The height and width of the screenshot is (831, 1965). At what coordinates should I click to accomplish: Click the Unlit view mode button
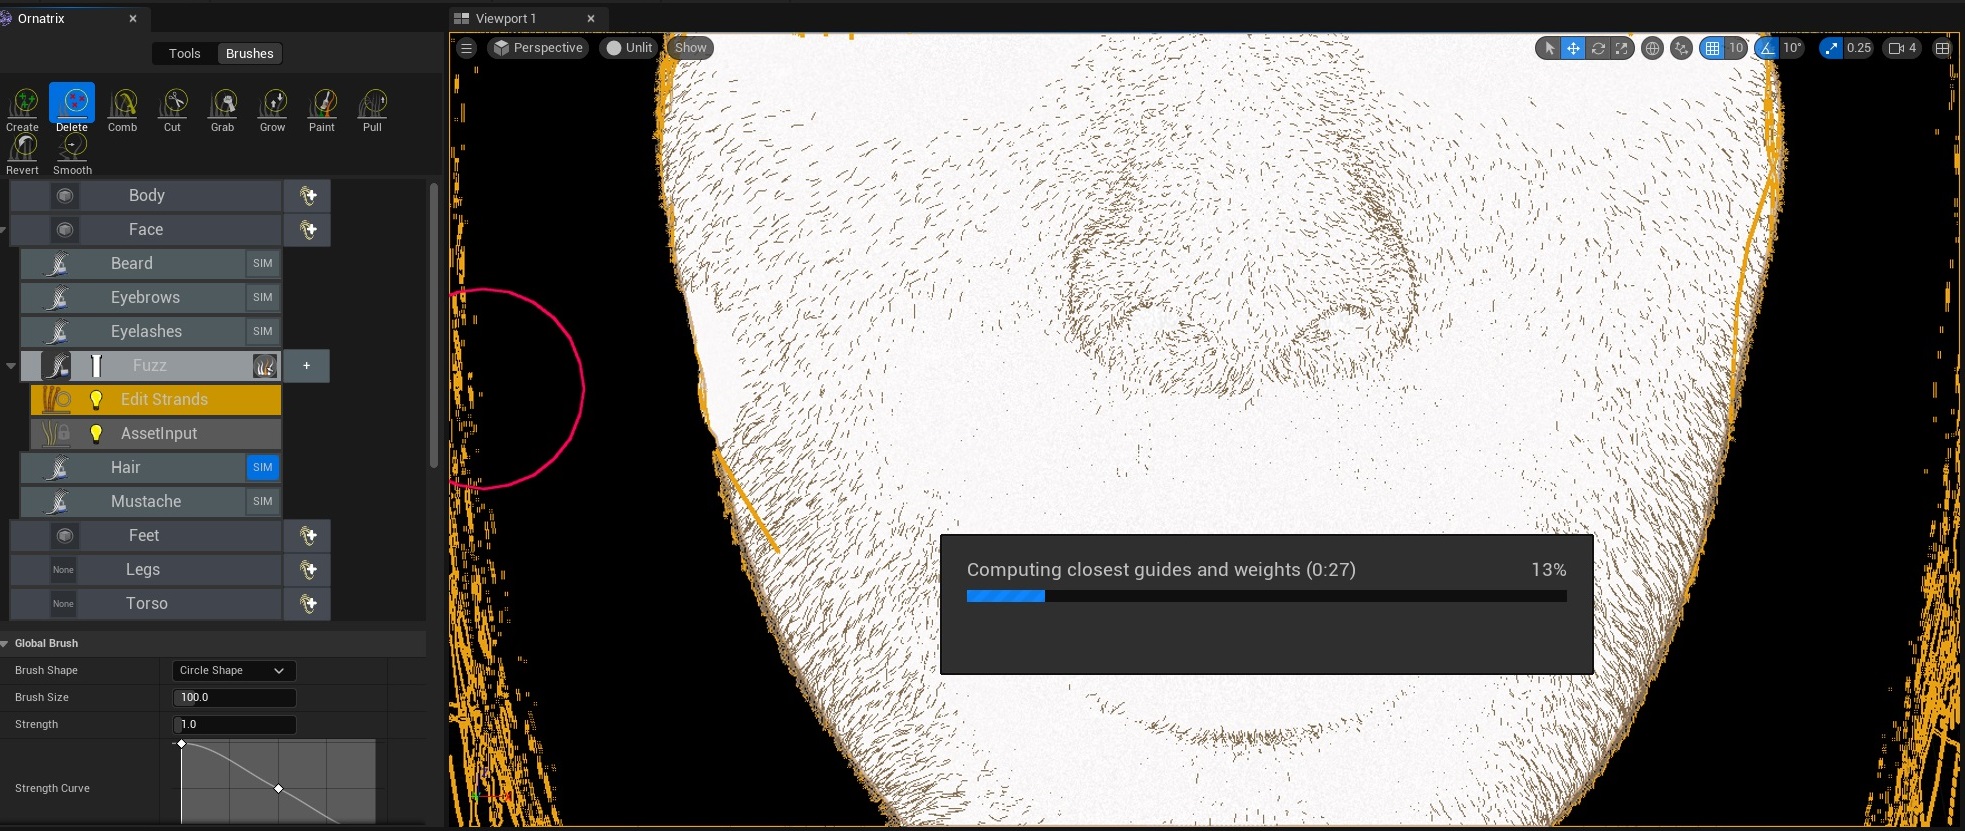[629, 48]
